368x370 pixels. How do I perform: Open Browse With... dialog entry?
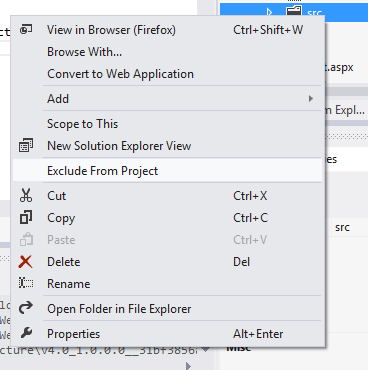[167, 52]
